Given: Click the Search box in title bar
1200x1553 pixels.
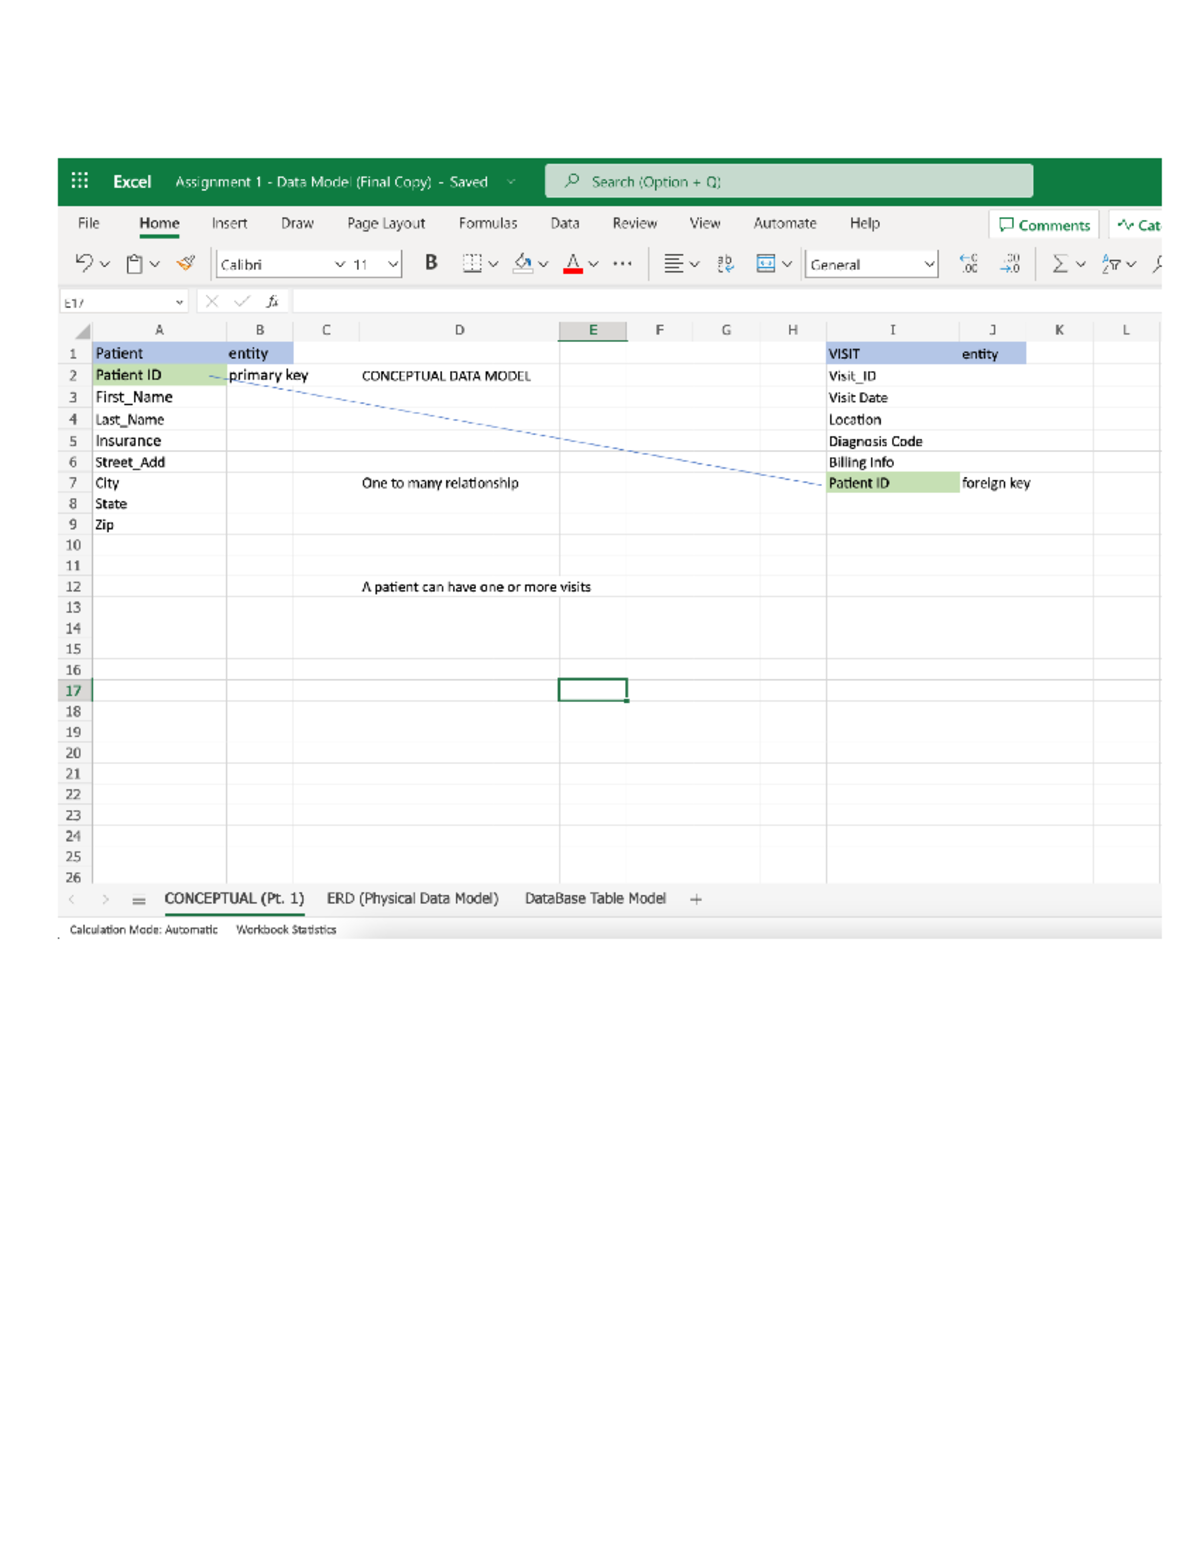Looking at the screenshot, I should [788, 182].
